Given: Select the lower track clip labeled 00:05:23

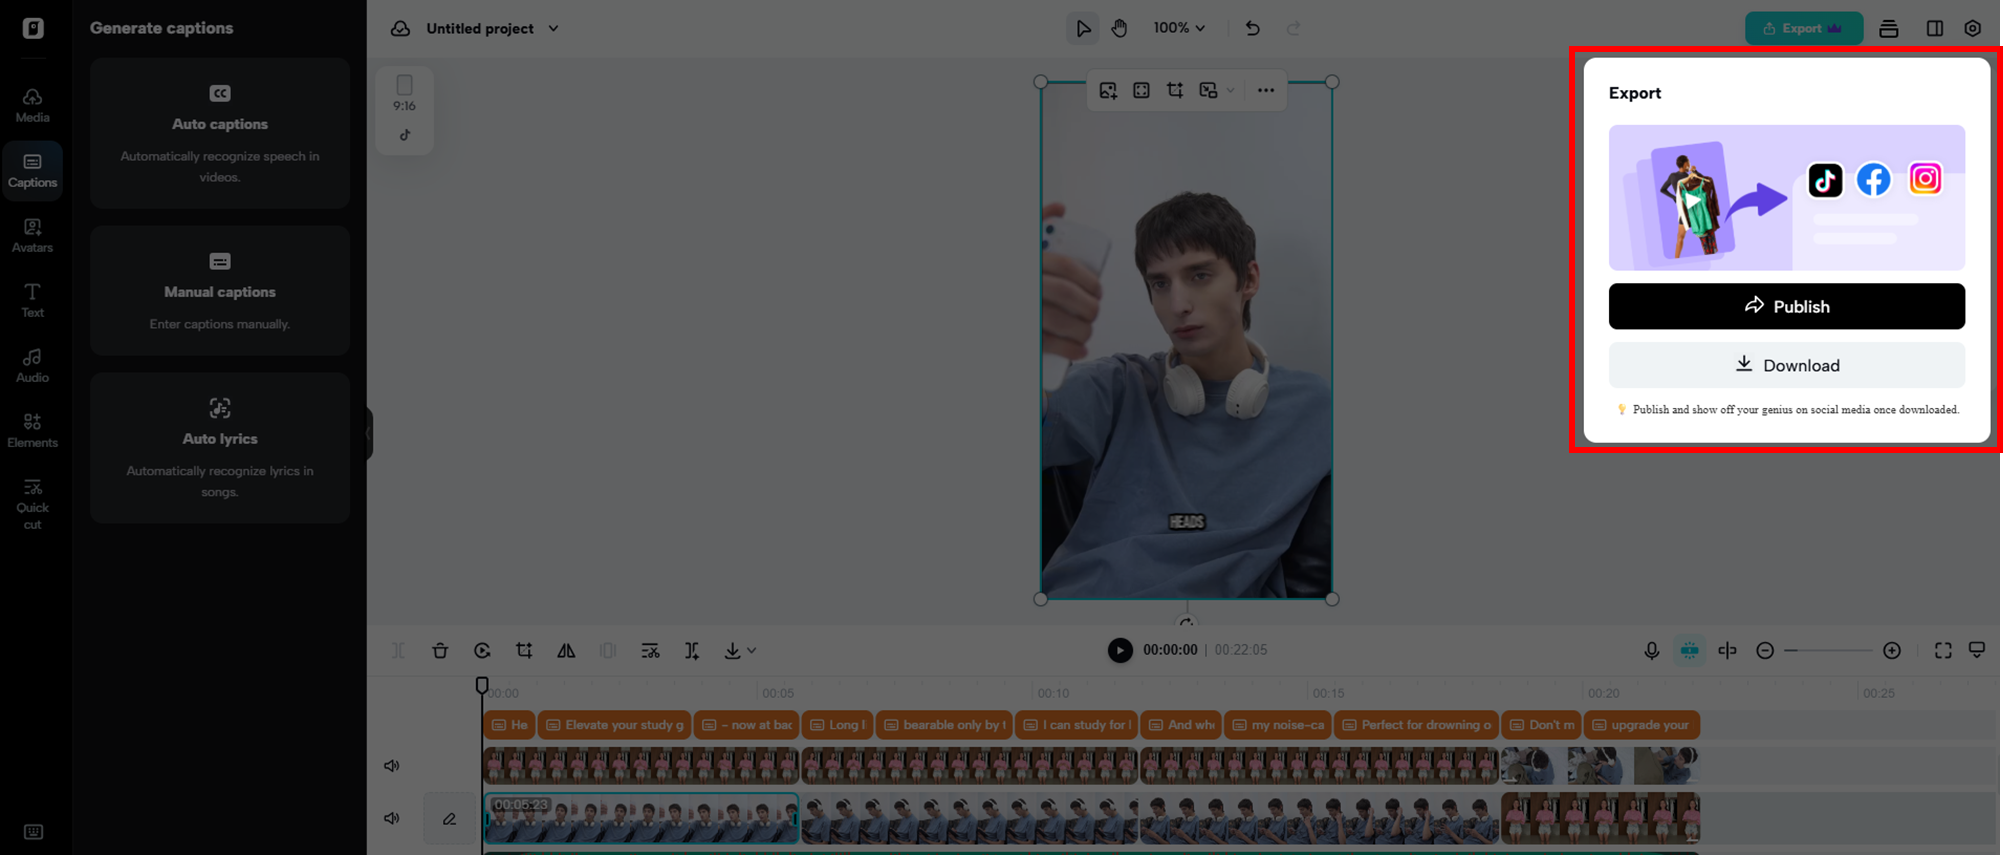Looking at the screenshot, I should point(641,819).
